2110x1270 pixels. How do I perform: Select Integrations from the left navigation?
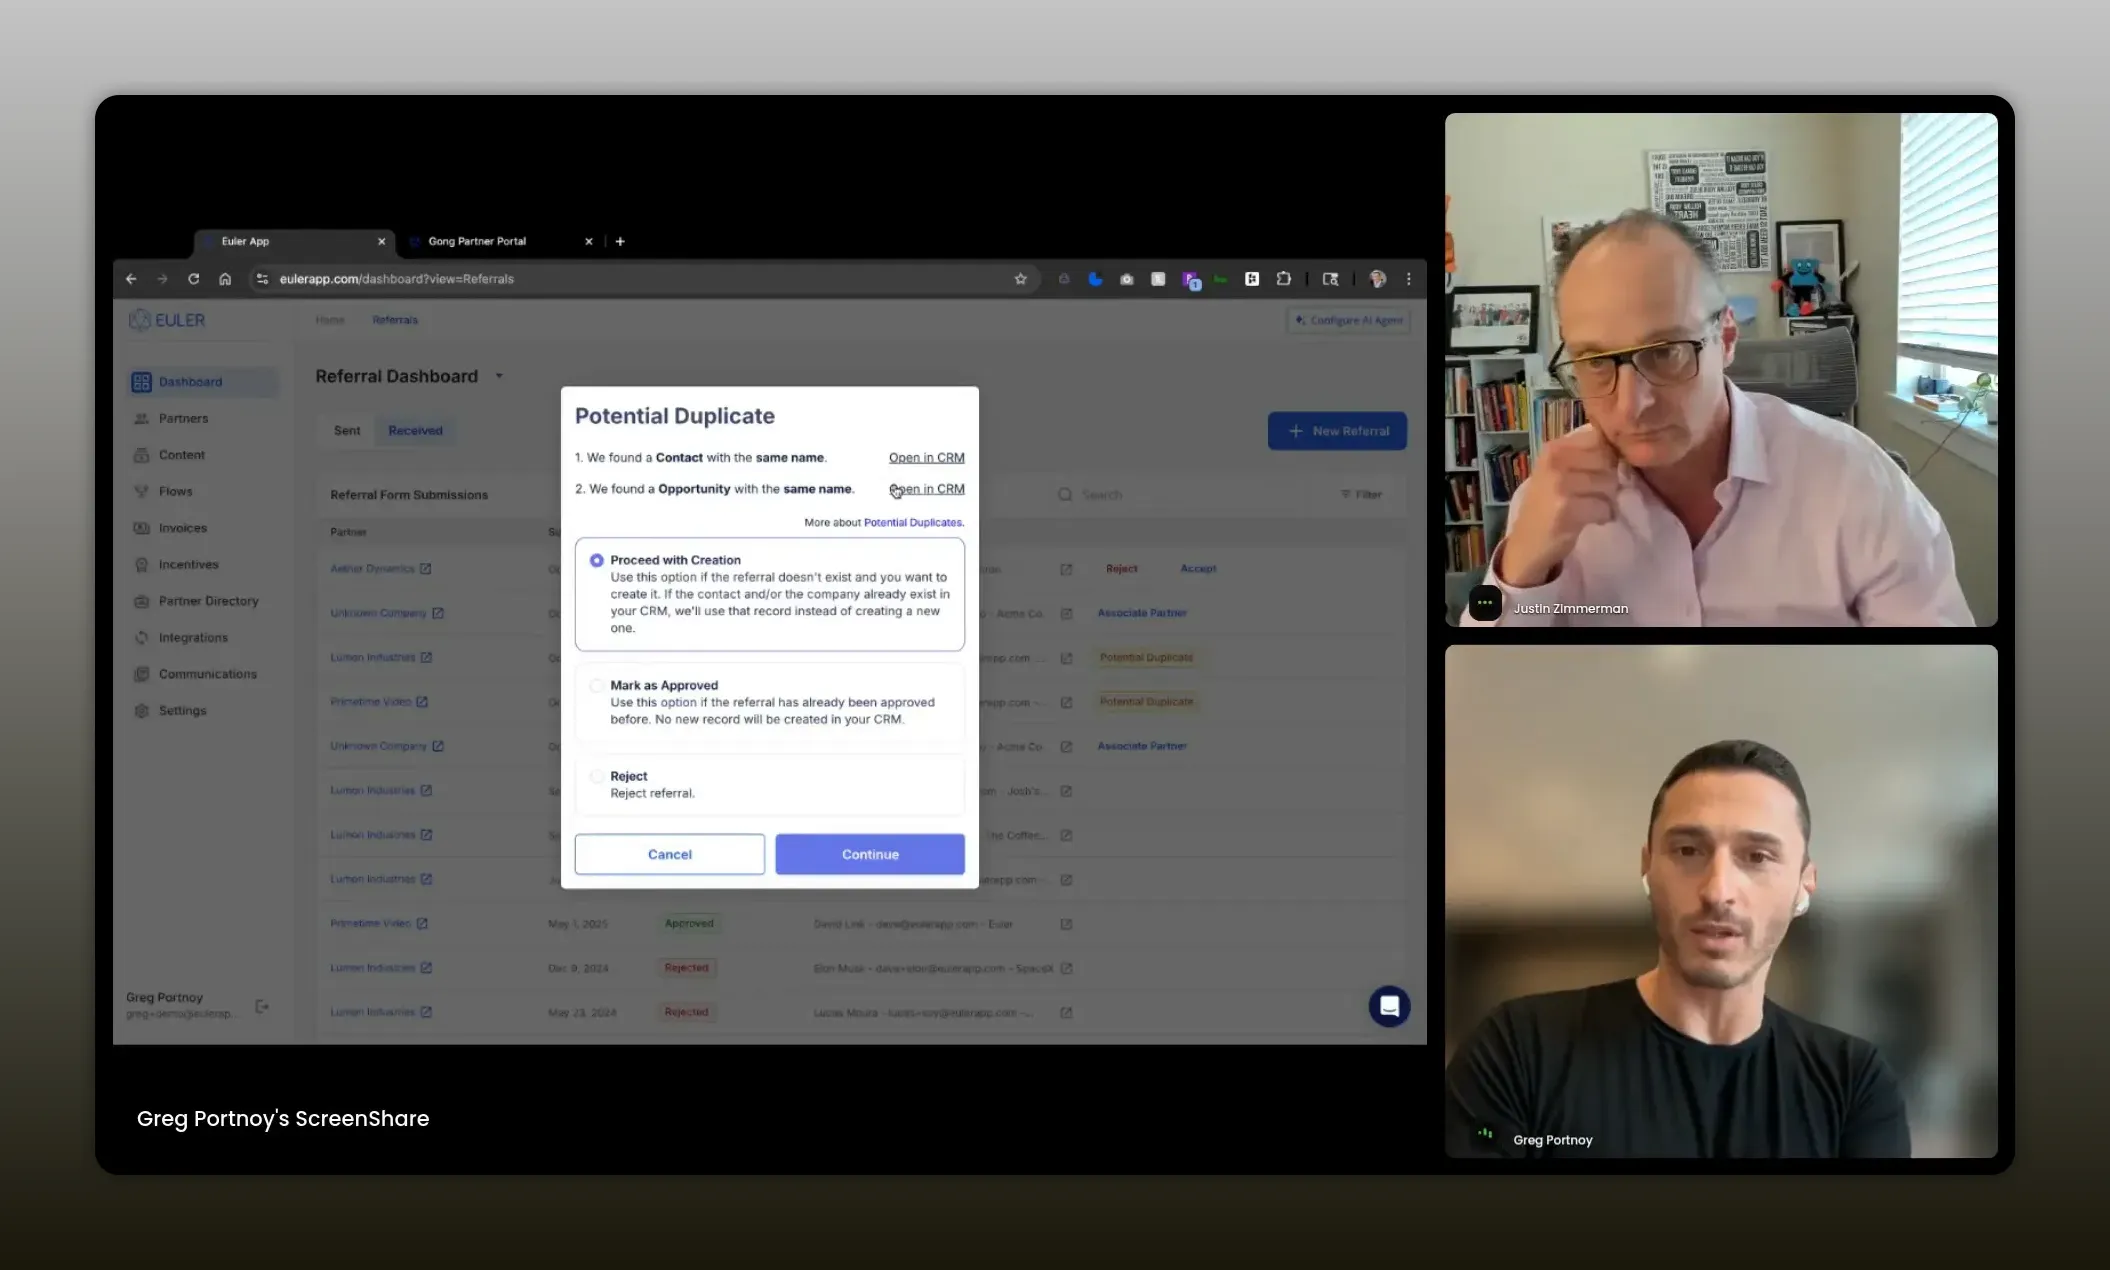(192, 637)
